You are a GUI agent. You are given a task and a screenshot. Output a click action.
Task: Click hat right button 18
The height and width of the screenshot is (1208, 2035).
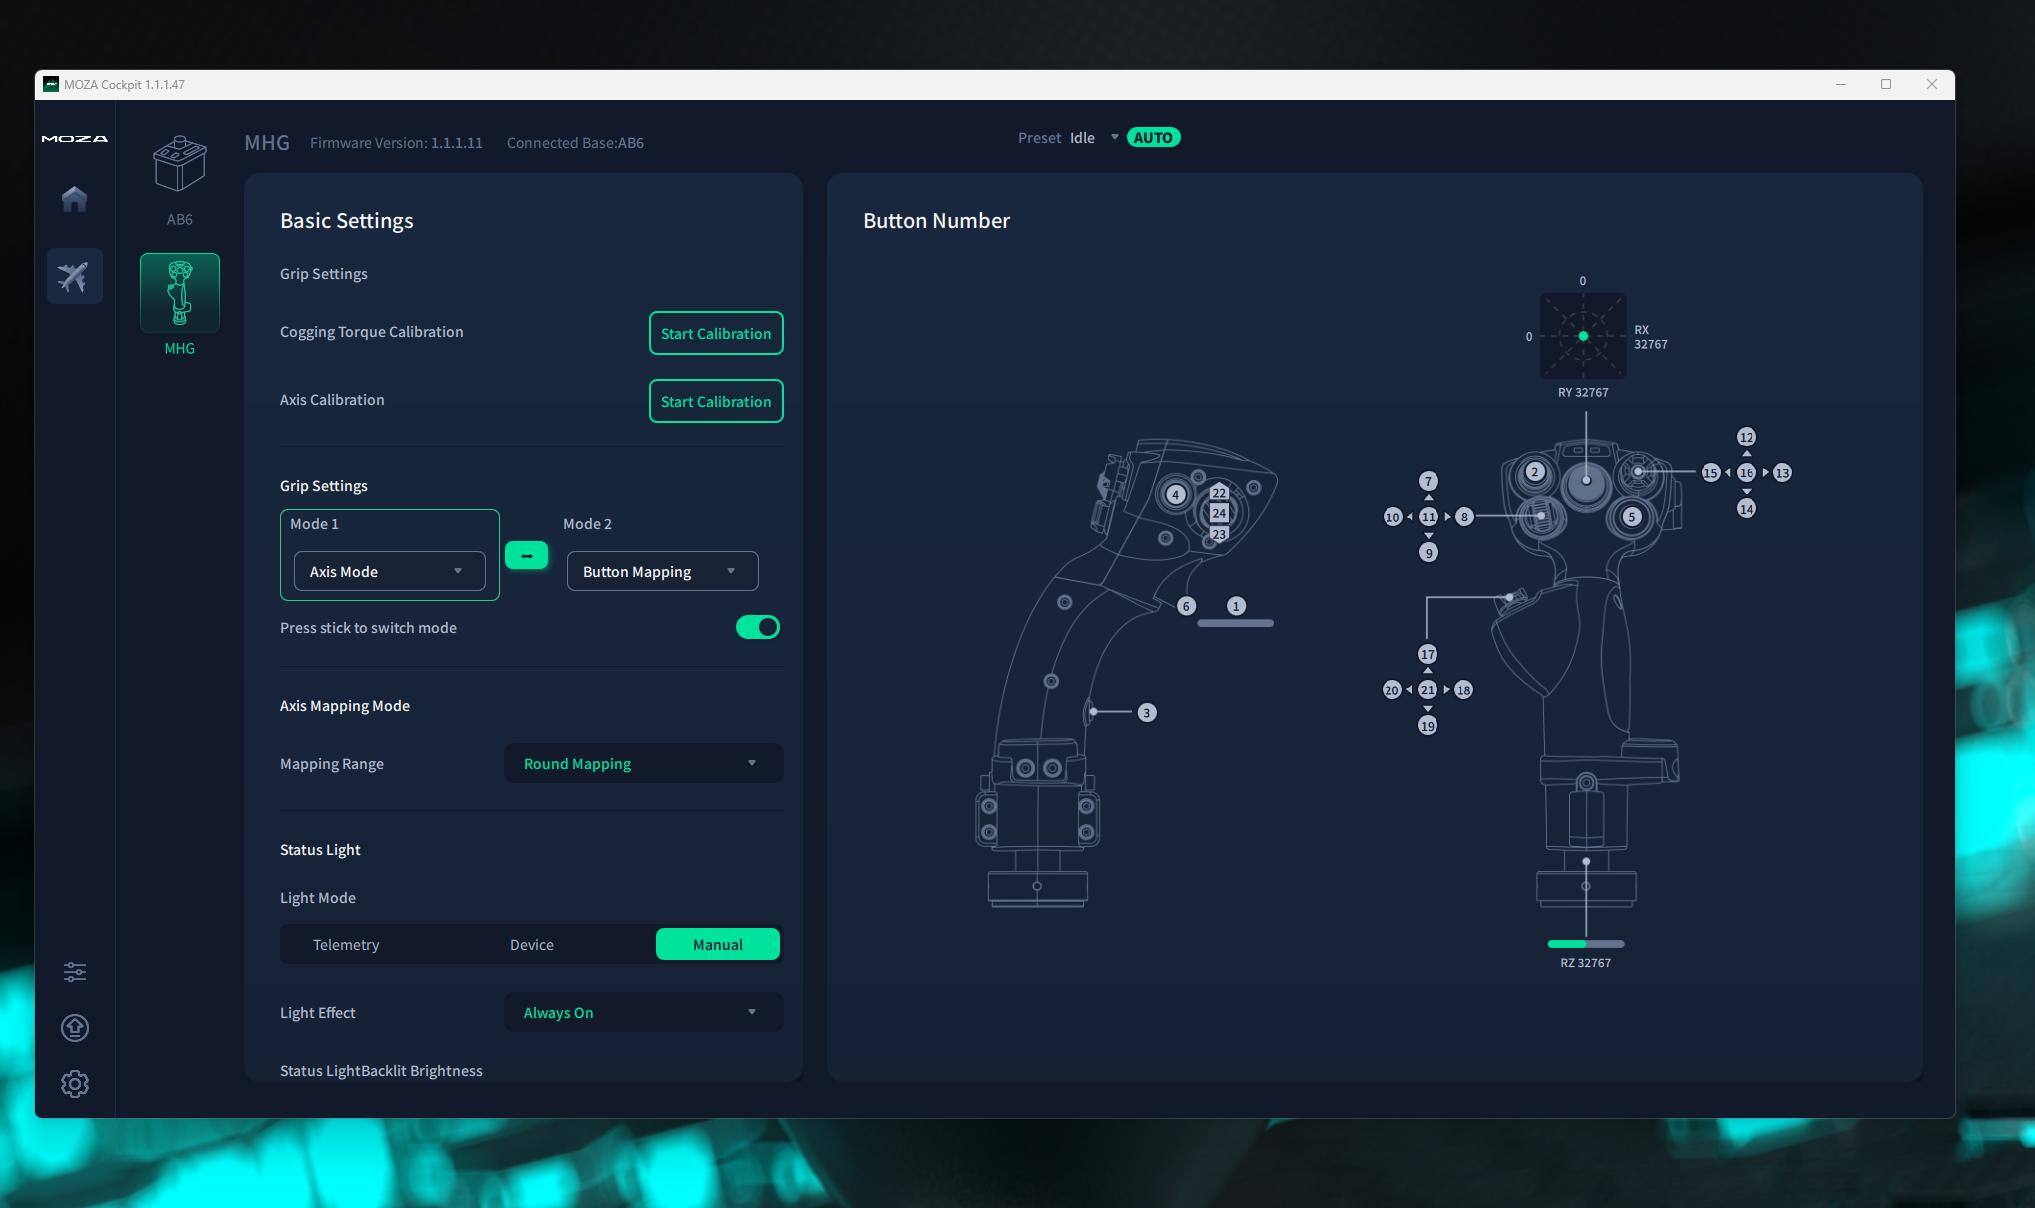(x=1463, y=690)
